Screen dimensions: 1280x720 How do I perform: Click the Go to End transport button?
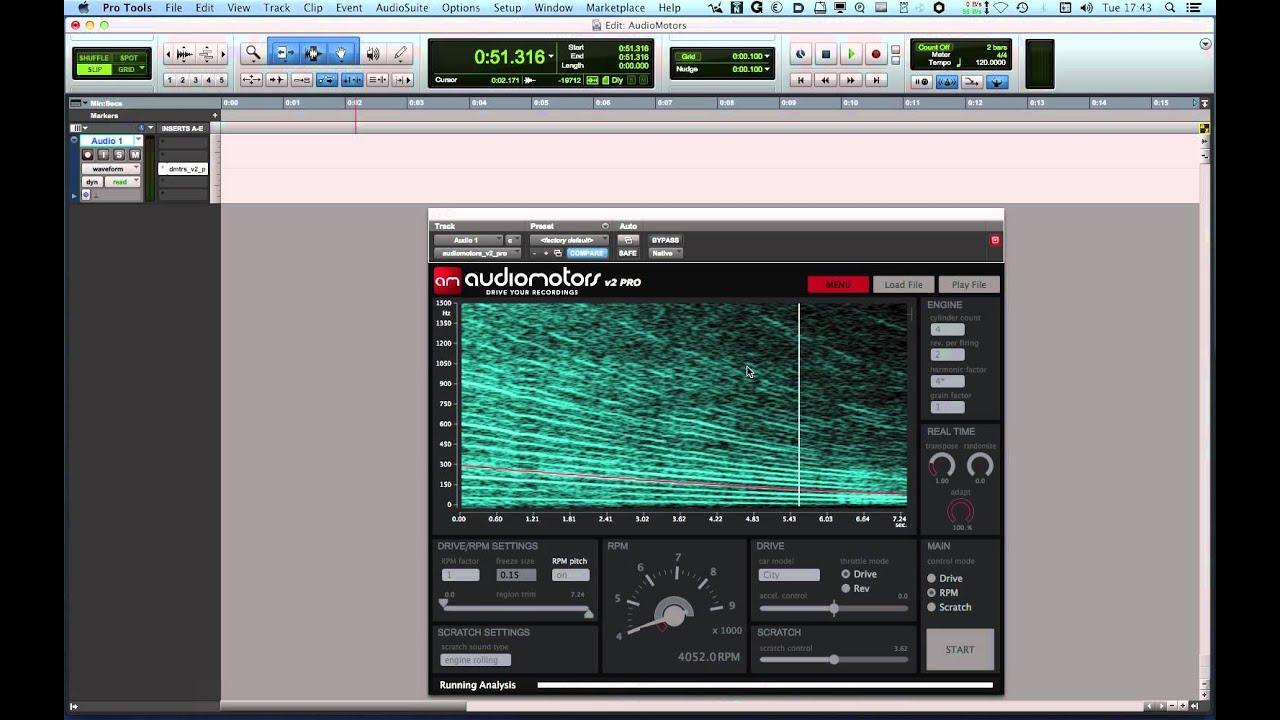tap(876, 80)
